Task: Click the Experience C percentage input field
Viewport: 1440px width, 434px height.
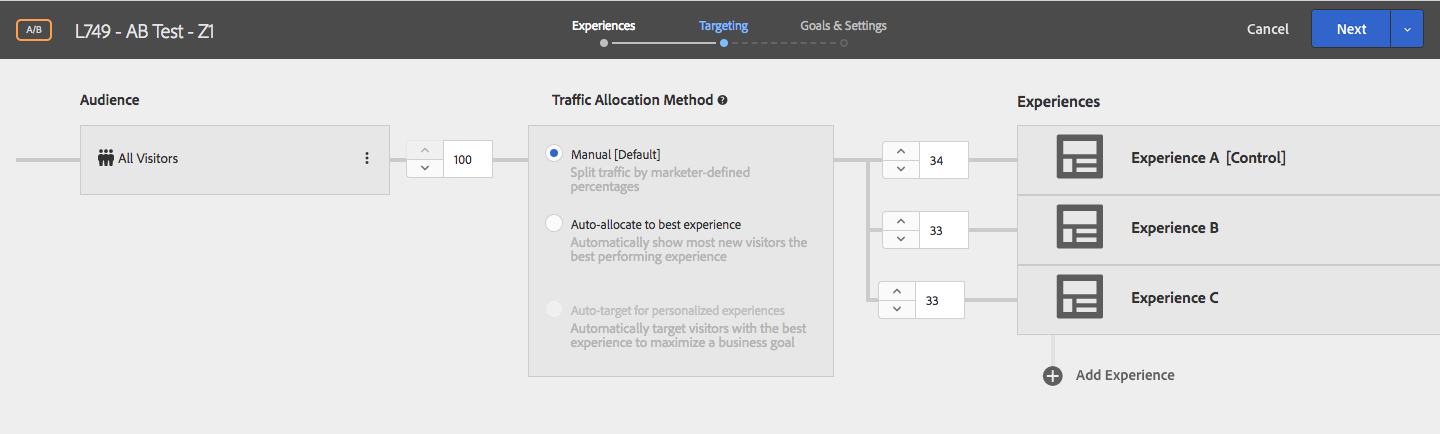Action: (941, 300)
